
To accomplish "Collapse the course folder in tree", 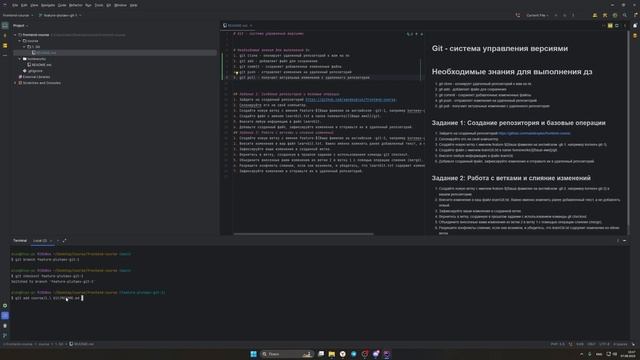I will [20, 41].
